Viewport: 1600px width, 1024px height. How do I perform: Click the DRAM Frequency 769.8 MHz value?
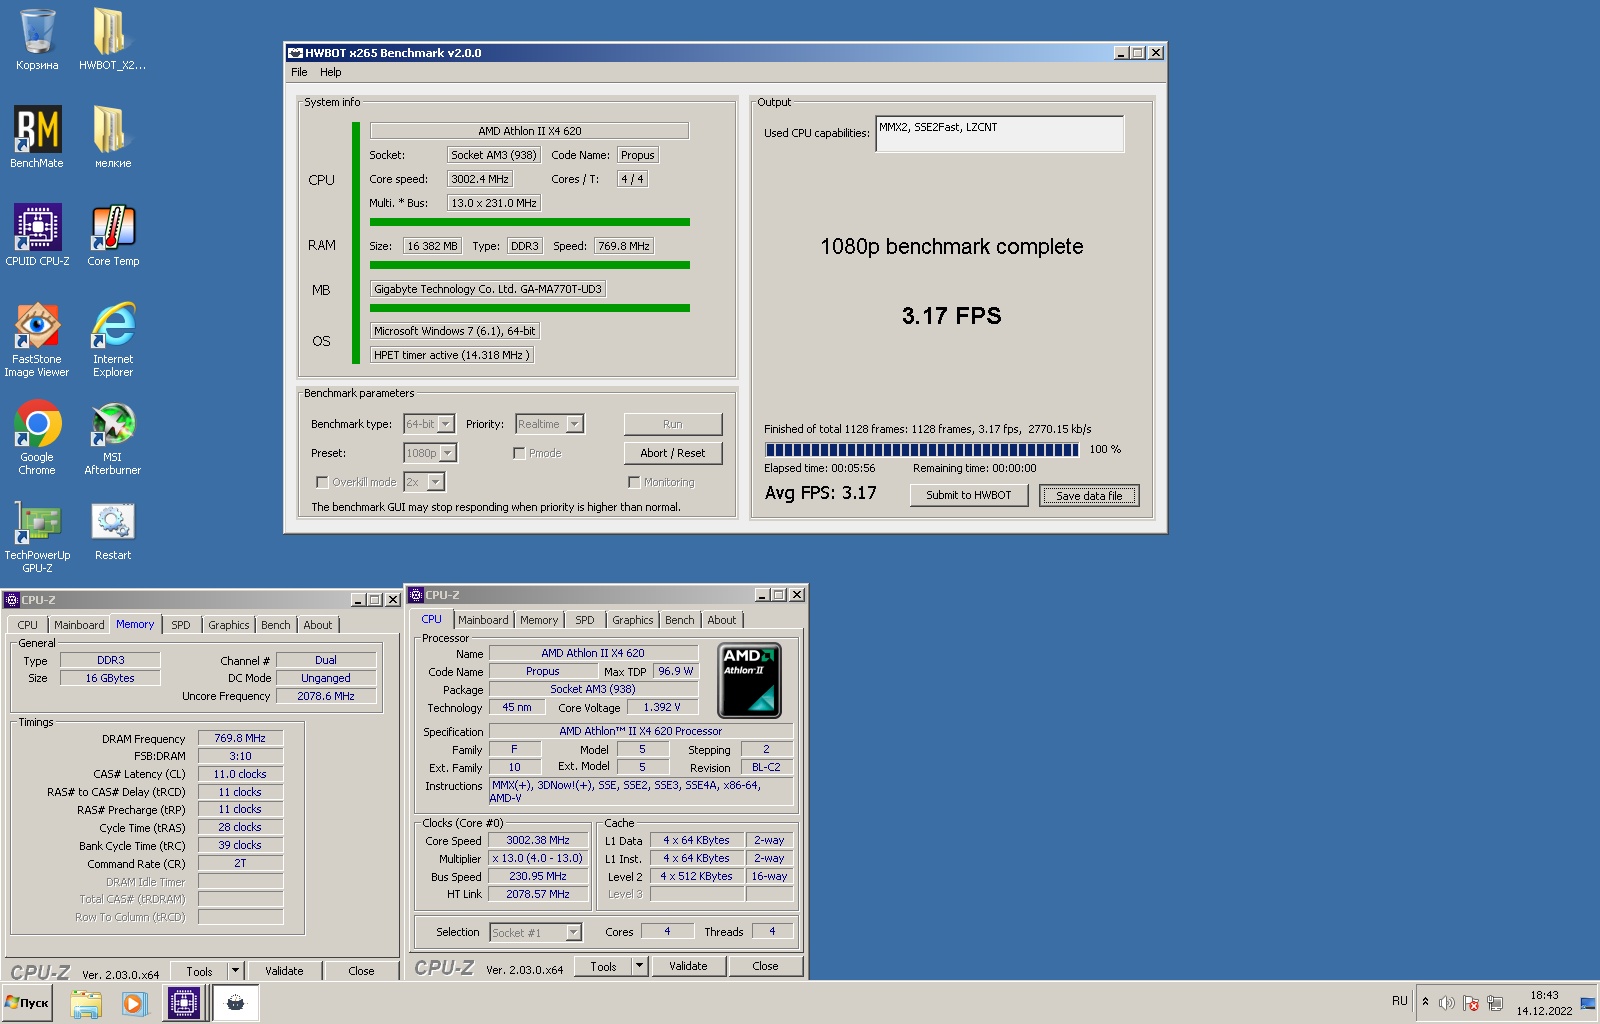[240, 738]
